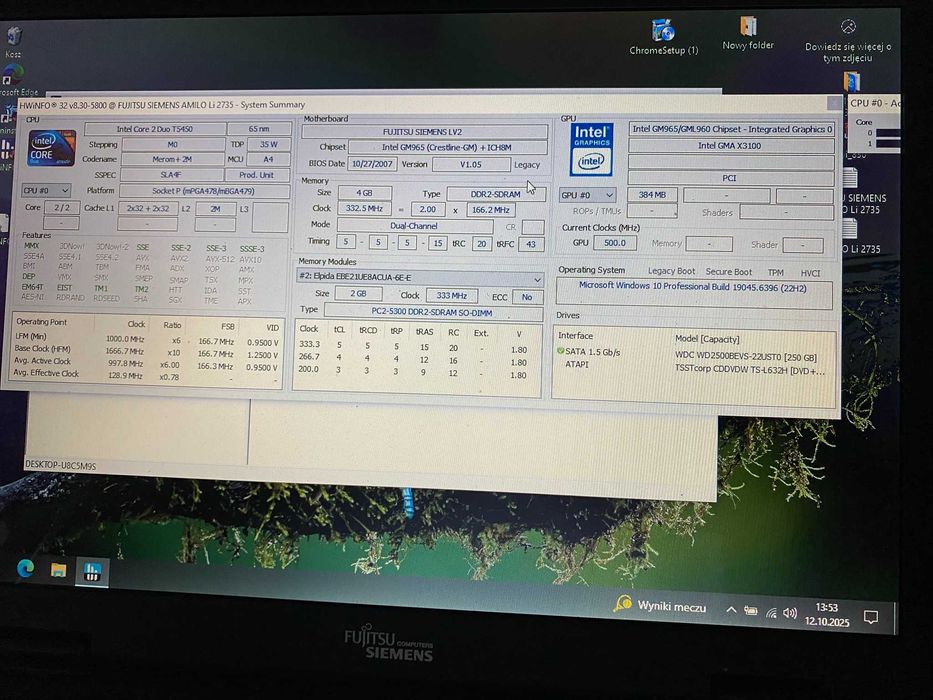This screenshot has width=933, height=700.
Task: Open File Explorer from the taskbar
Action: coord(58,570)
